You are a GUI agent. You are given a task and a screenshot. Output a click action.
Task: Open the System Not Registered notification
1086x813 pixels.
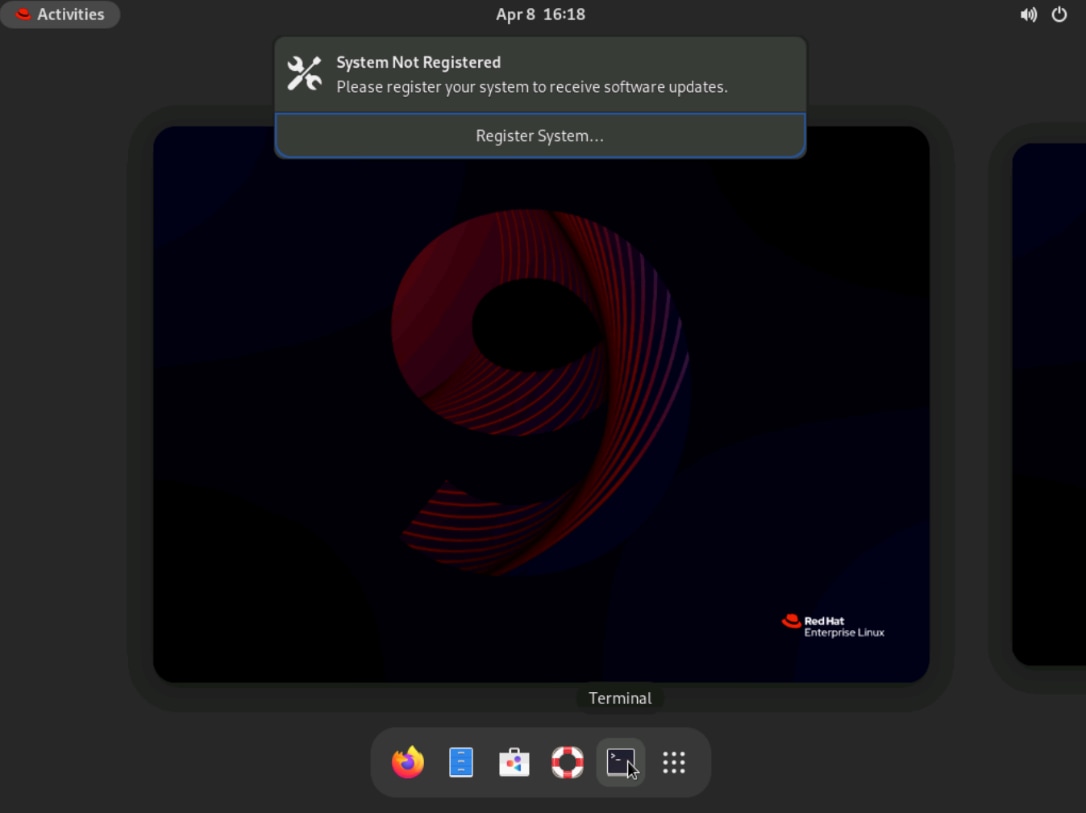click(x=540, y=75)
